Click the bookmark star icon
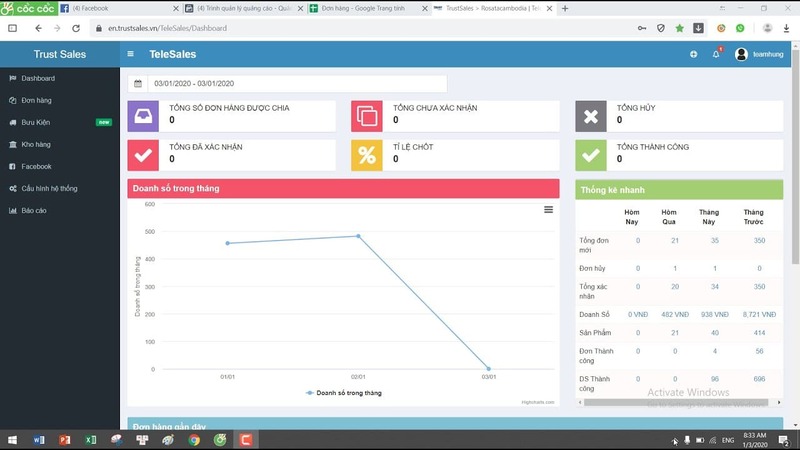Image resolution: width=800 pixels, height=450 pixels. [680, 28]
